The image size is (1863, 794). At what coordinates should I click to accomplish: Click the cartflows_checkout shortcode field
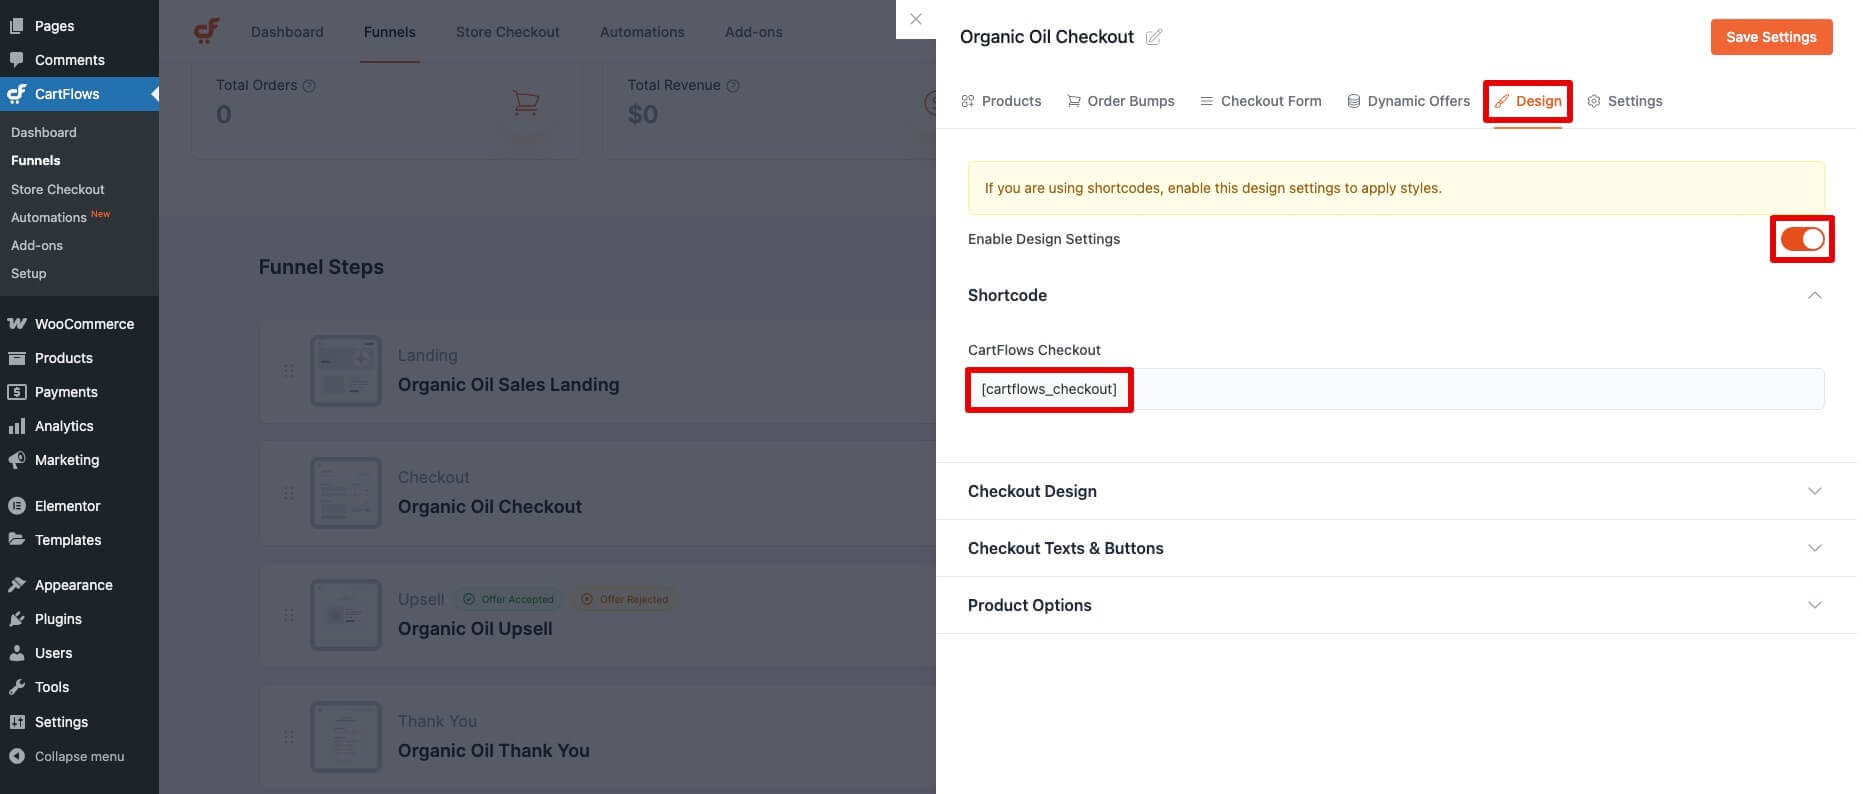pyautogui.click(x=1396, y=389)
